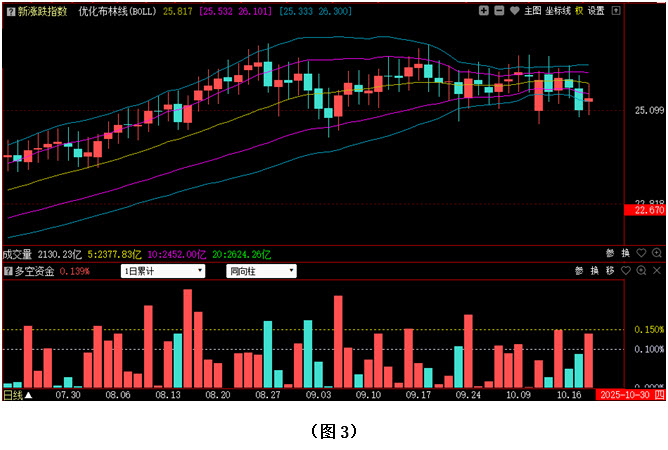668x450 pixels.
Task: Toggle the 权 adjustment option
Action: [579, 11]
